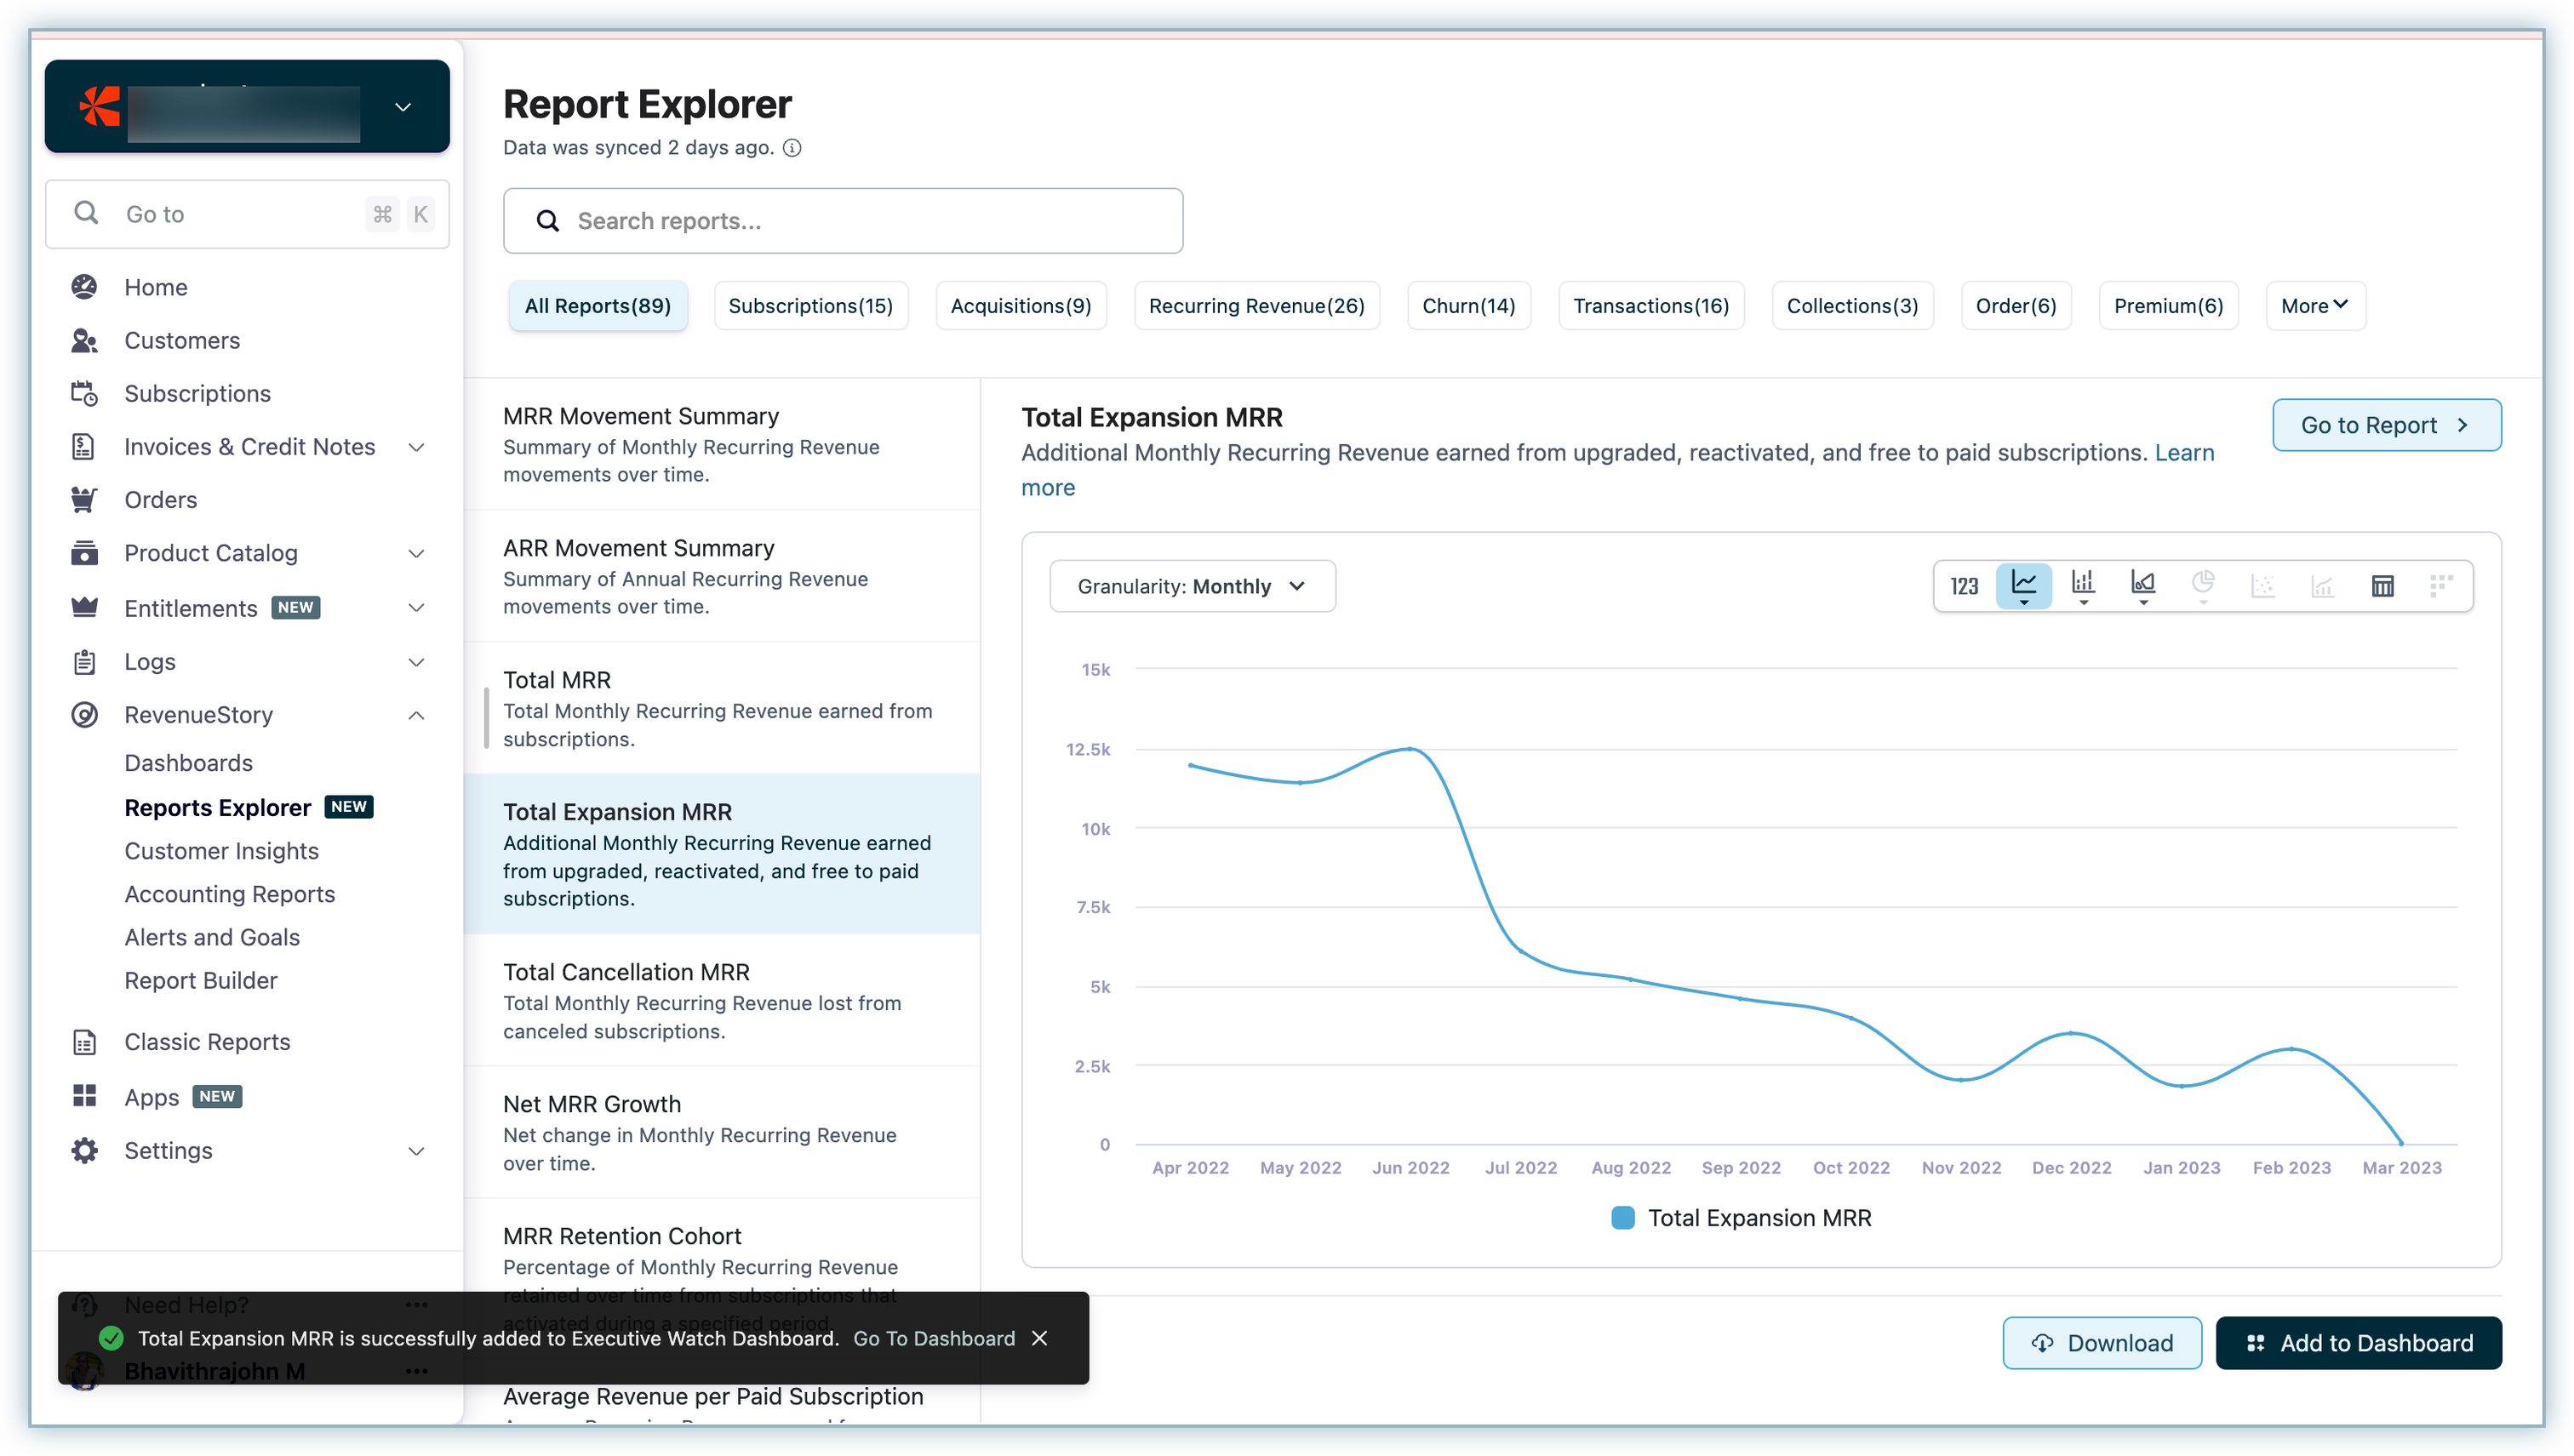
Task: Click the Search reports input field
Action: tap(843, 221)
